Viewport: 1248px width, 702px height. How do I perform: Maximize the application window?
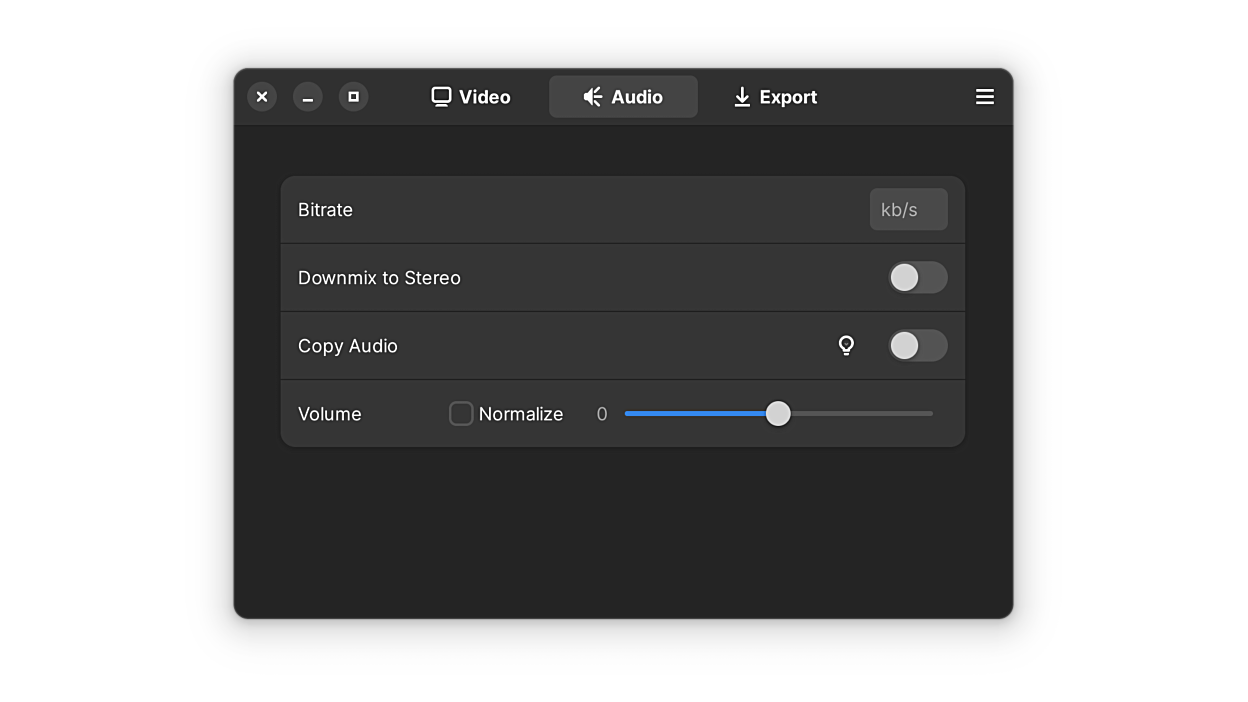[x=353, y=97]
